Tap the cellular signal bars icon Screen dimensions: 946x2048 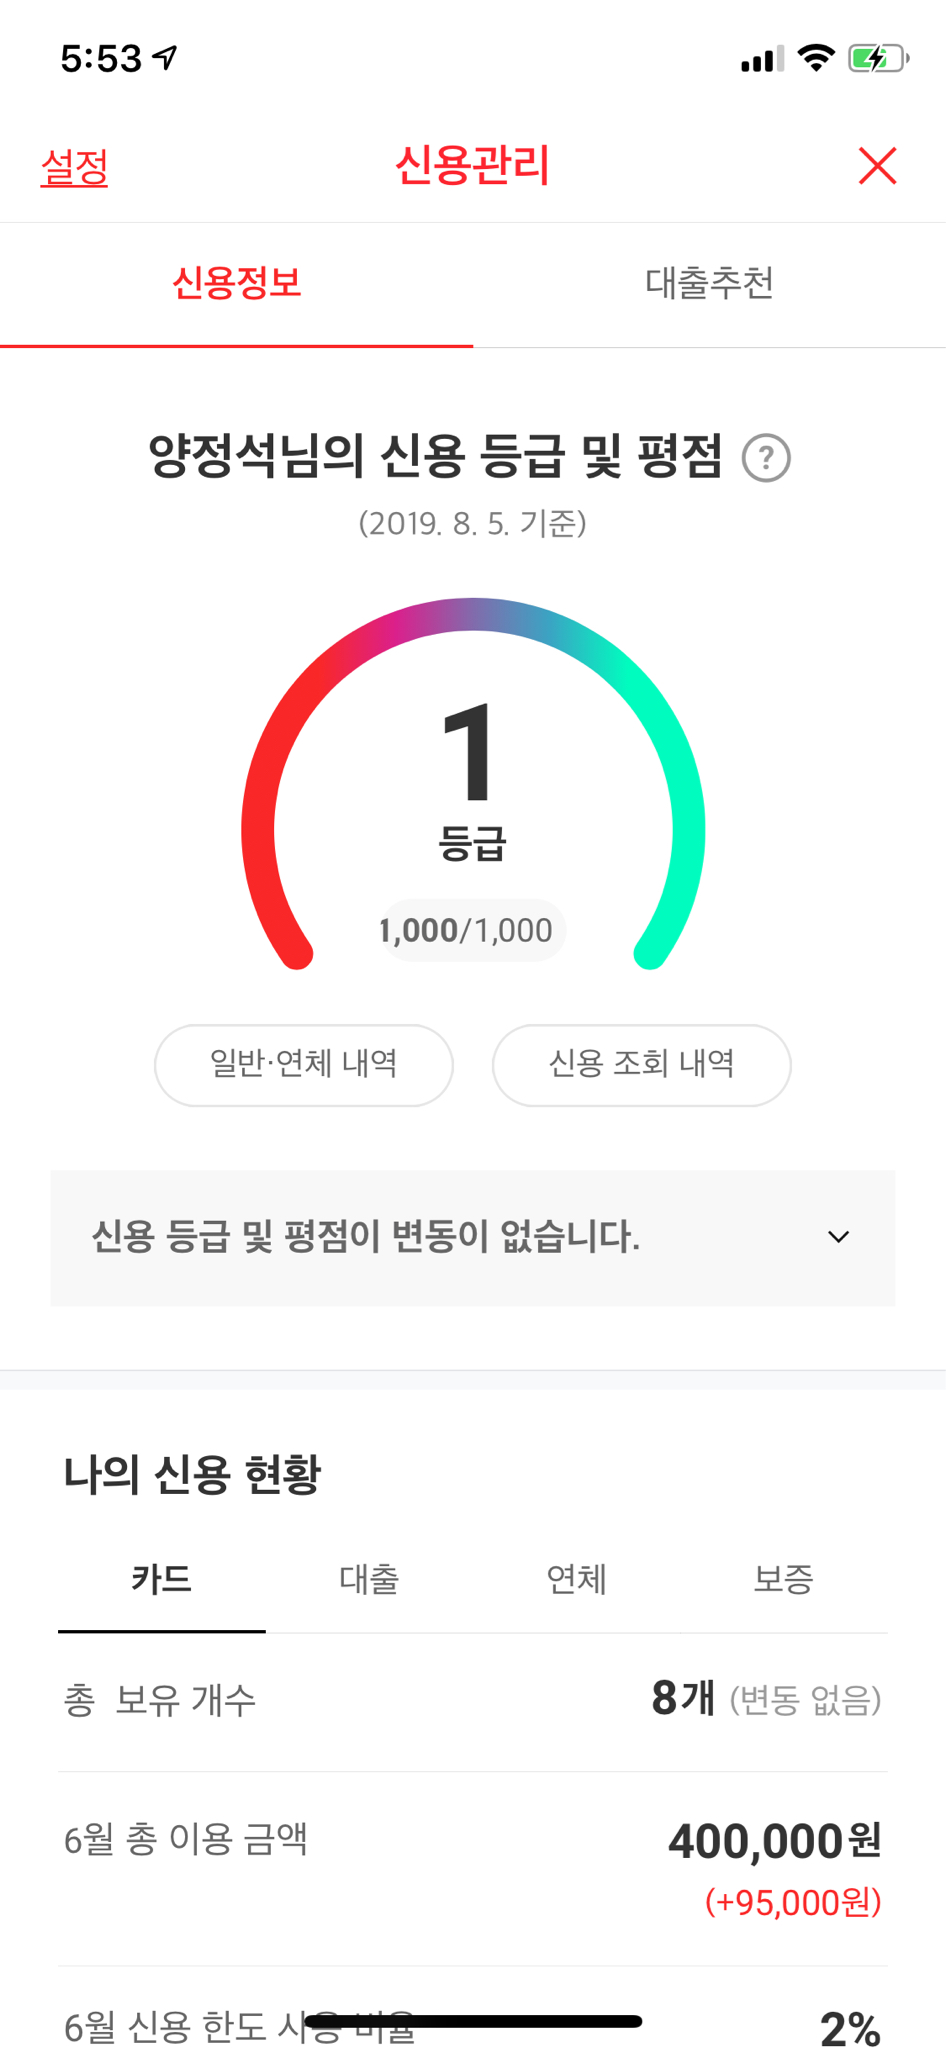[761, 59]
